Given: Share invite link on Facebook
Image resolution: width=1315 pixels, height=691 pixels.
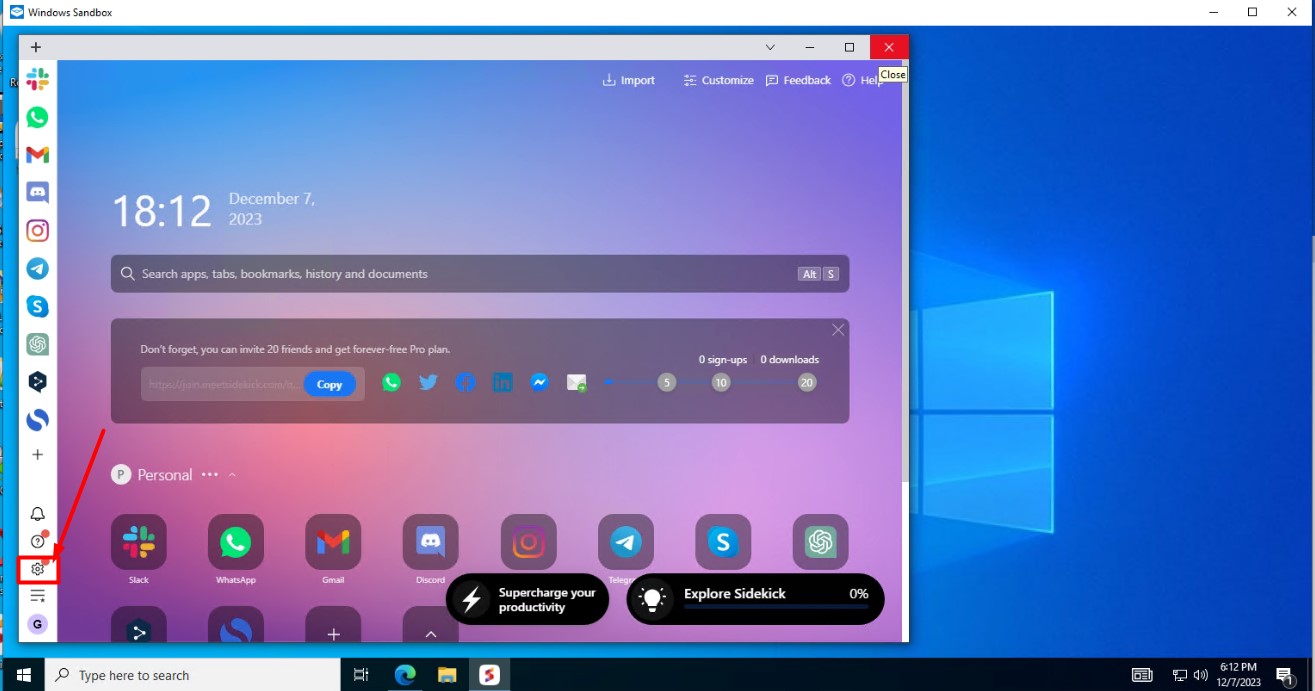Looking at the screenshot, I should click(x=465, y=382).
